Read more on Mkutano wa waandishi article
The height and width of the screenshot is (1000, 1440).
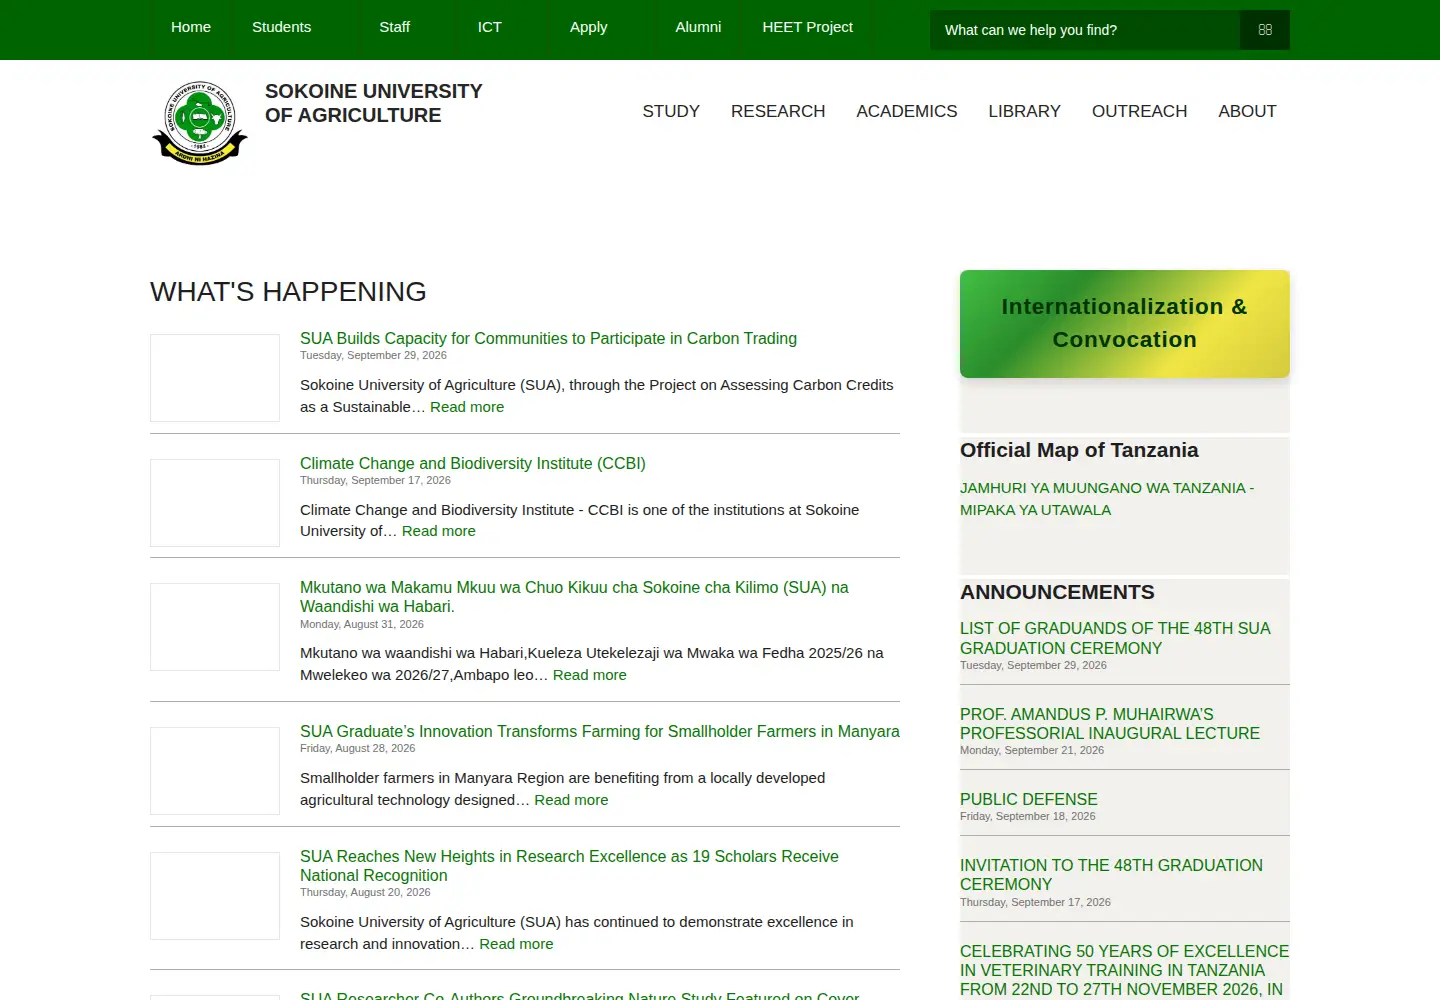[x=590, y=675]
